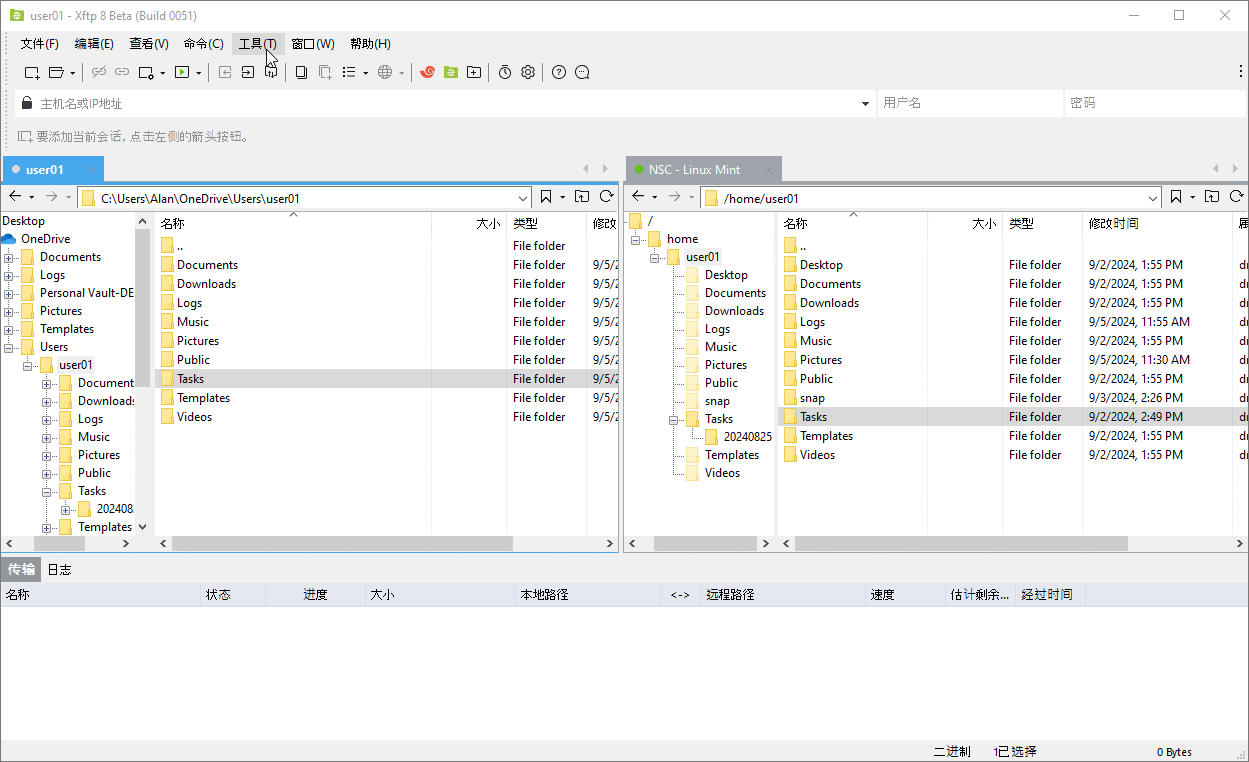The image size is (1249, 762).
Task: Collapse the Users node in local tree
Action: (9, 347)
